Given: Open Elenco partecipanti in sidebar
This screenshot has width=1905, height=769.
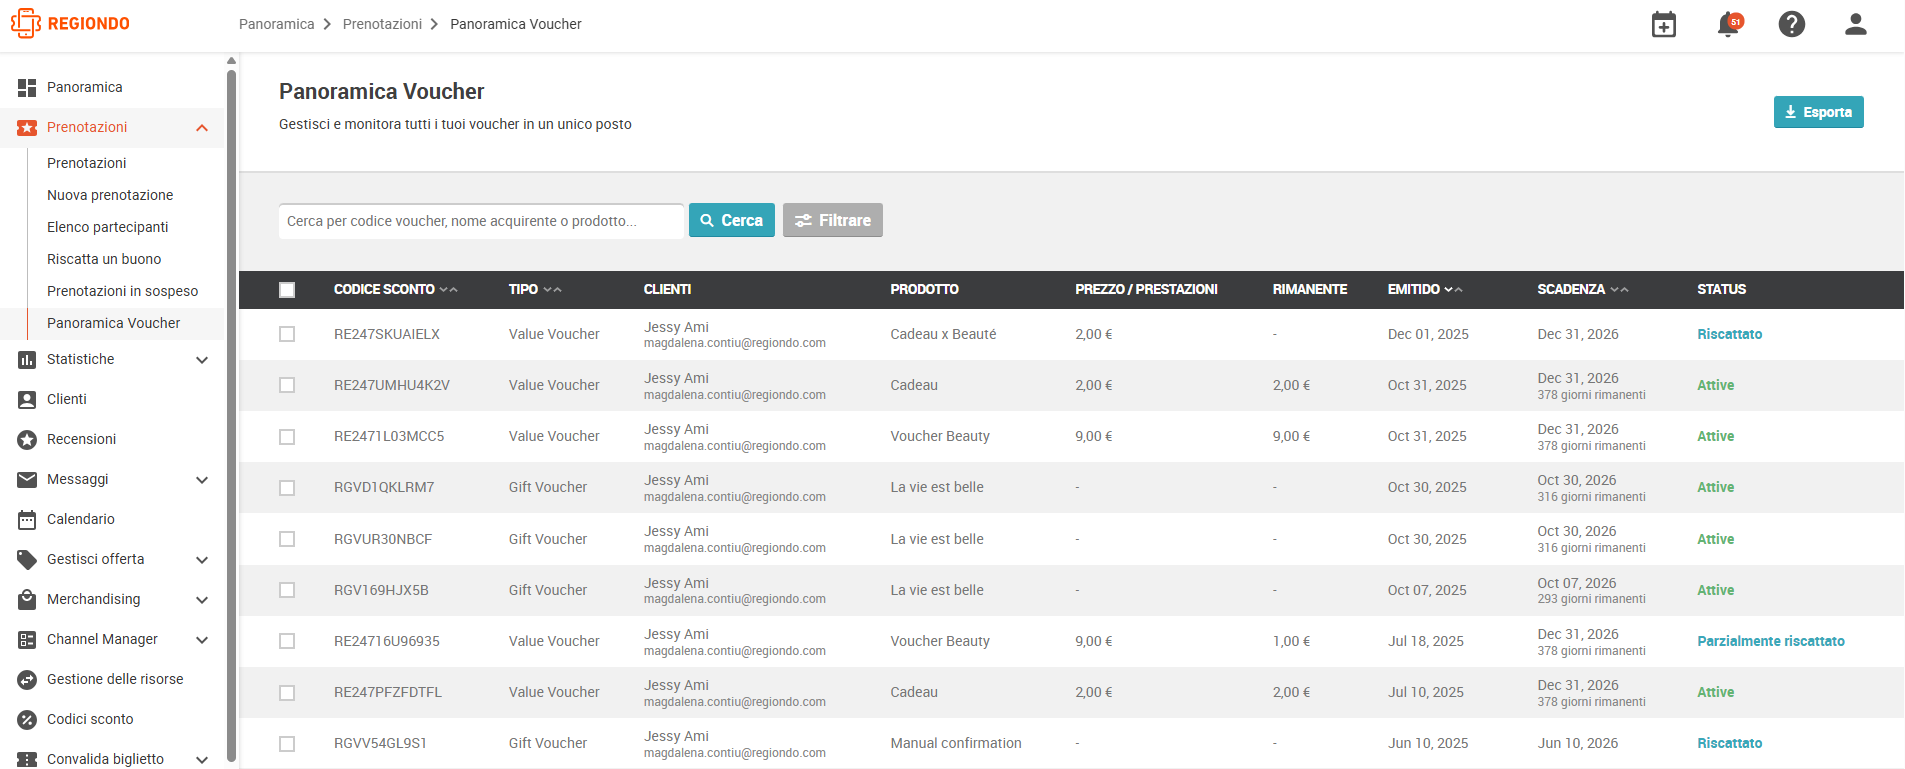Looking at the screenshot, I should point(108,227).
